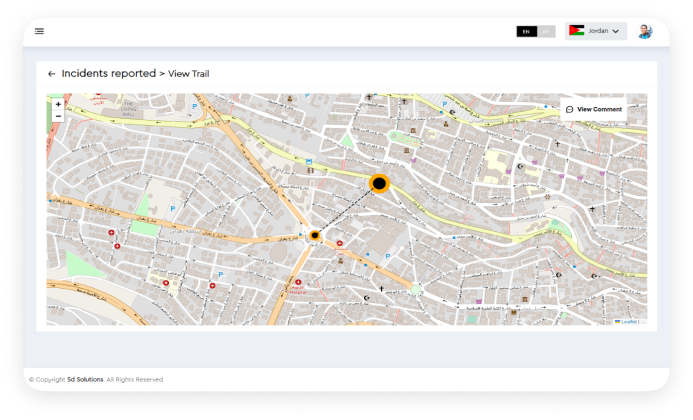The width and height of the screenshot is (693, 420).
Task: Click the red hospital marker near the roundabout
Action: [340, 243]
